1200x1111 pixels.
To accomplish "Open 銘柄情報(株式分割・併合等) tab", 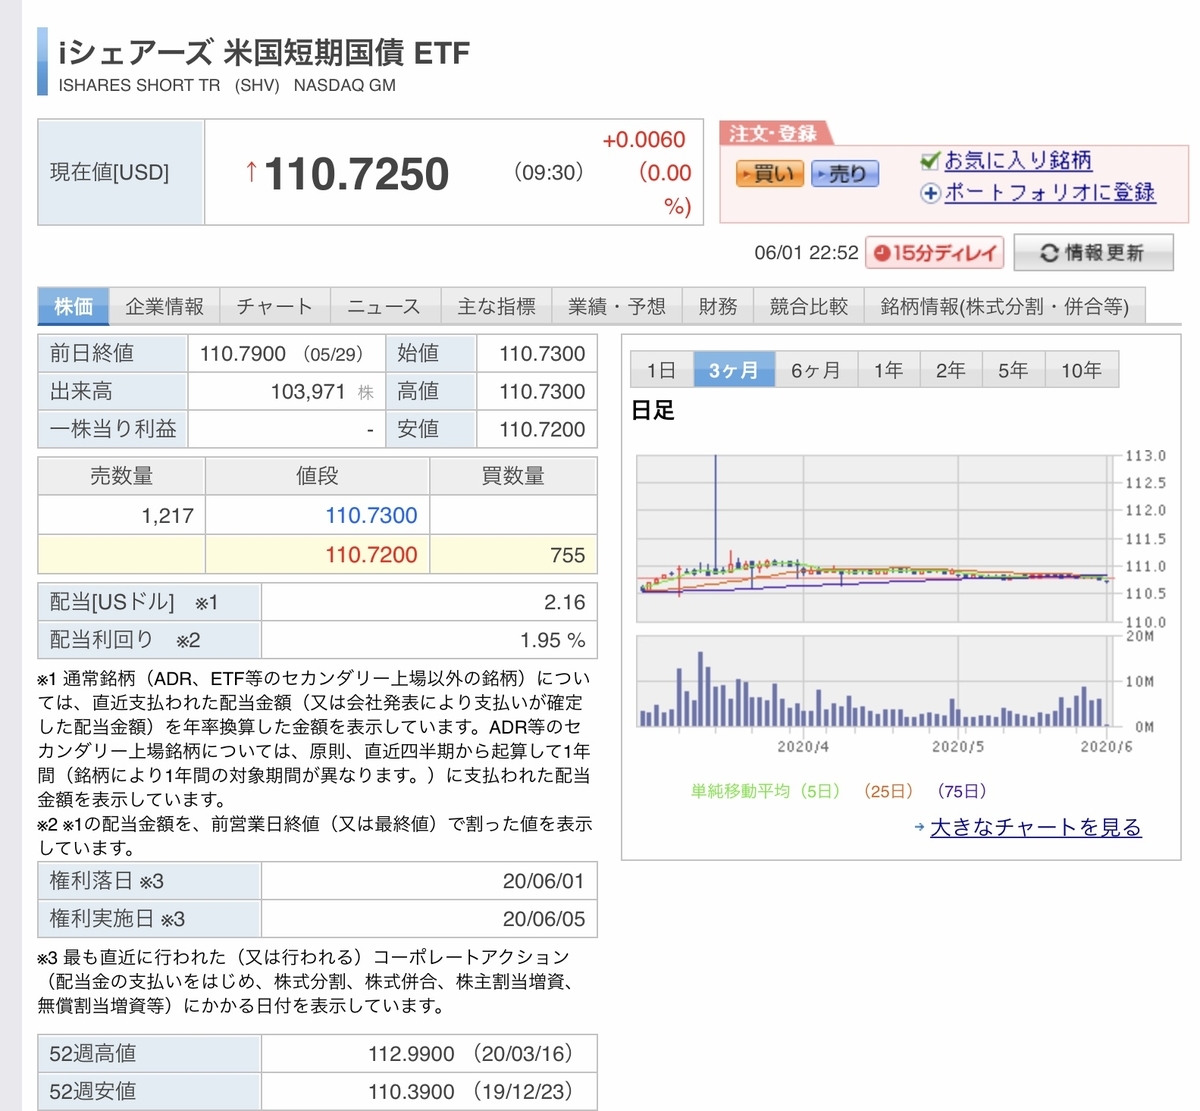I will point(1004,306).
